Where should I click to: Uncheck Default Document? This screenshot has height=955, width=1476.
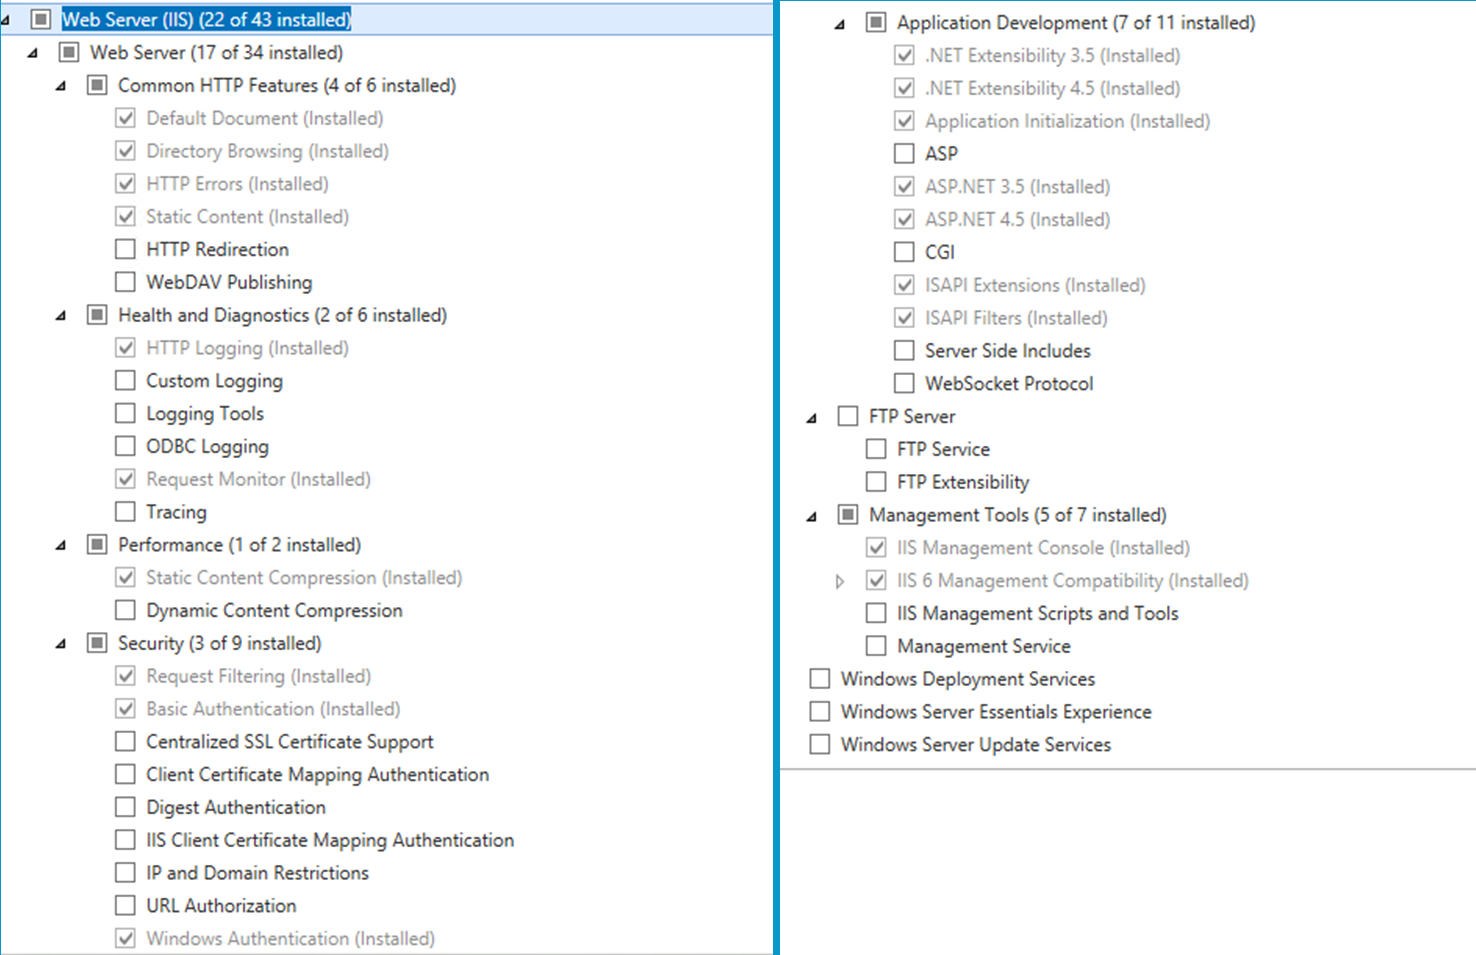pyautogui.click(x=125, y=117)
